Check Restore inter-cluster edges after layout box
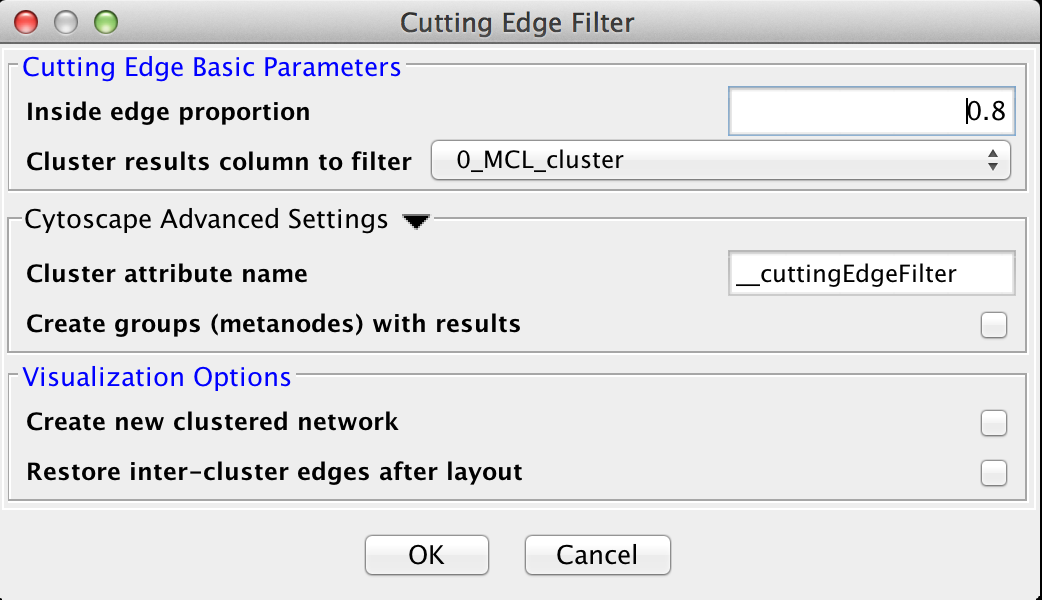 tap(993, 472)
